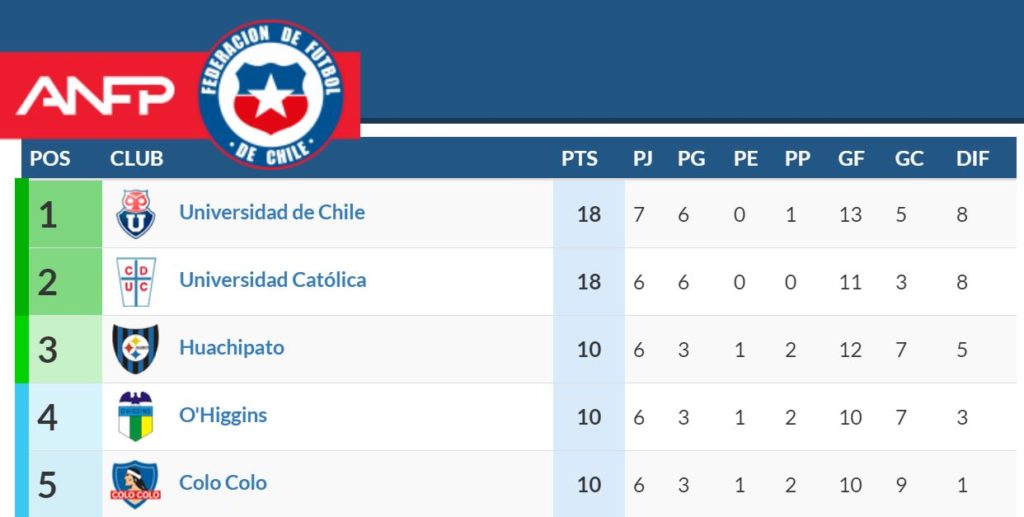Open the O'Higgins team link
The image size is (1024, 517).
pos(223,415)
